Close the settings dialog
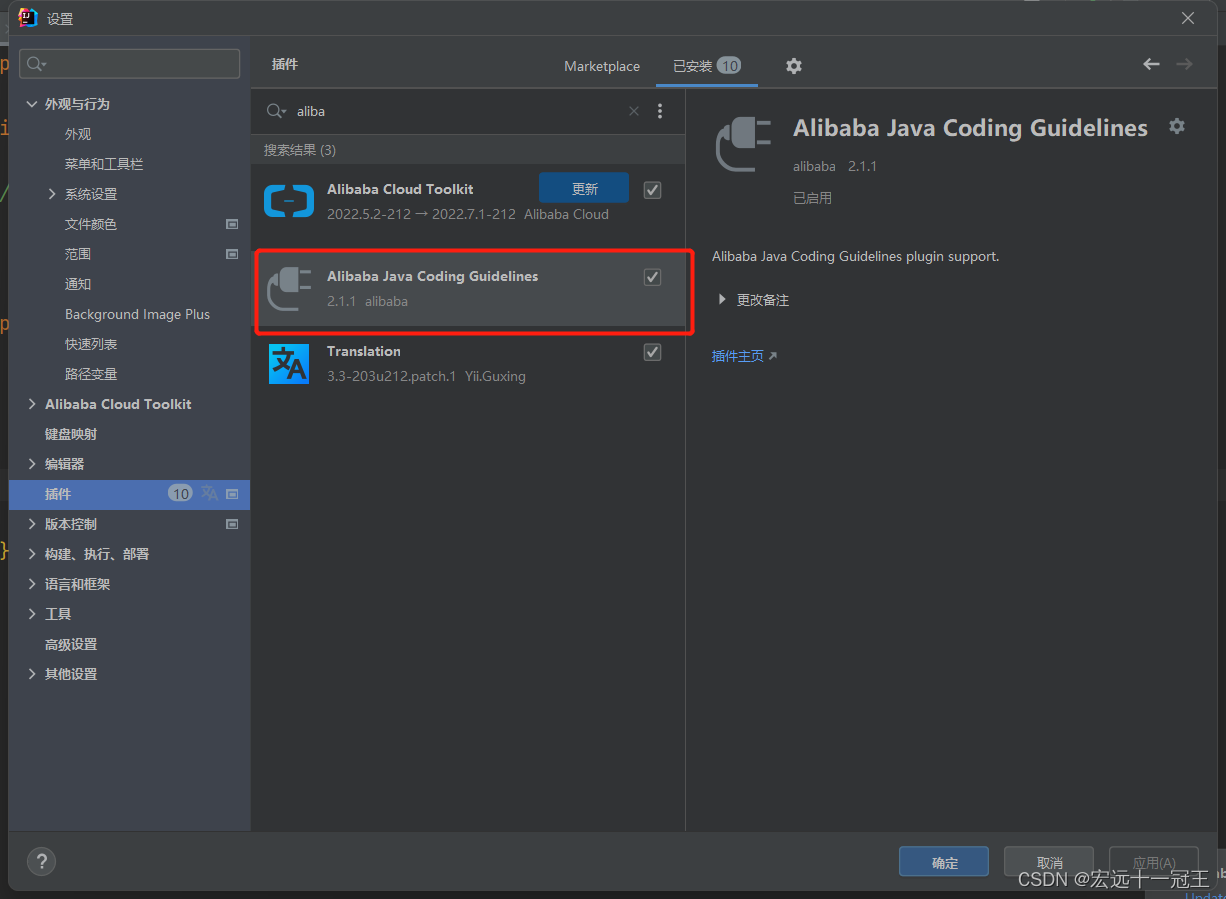The height and width of the screenshot is (899, 1226). pos(1188,18)
